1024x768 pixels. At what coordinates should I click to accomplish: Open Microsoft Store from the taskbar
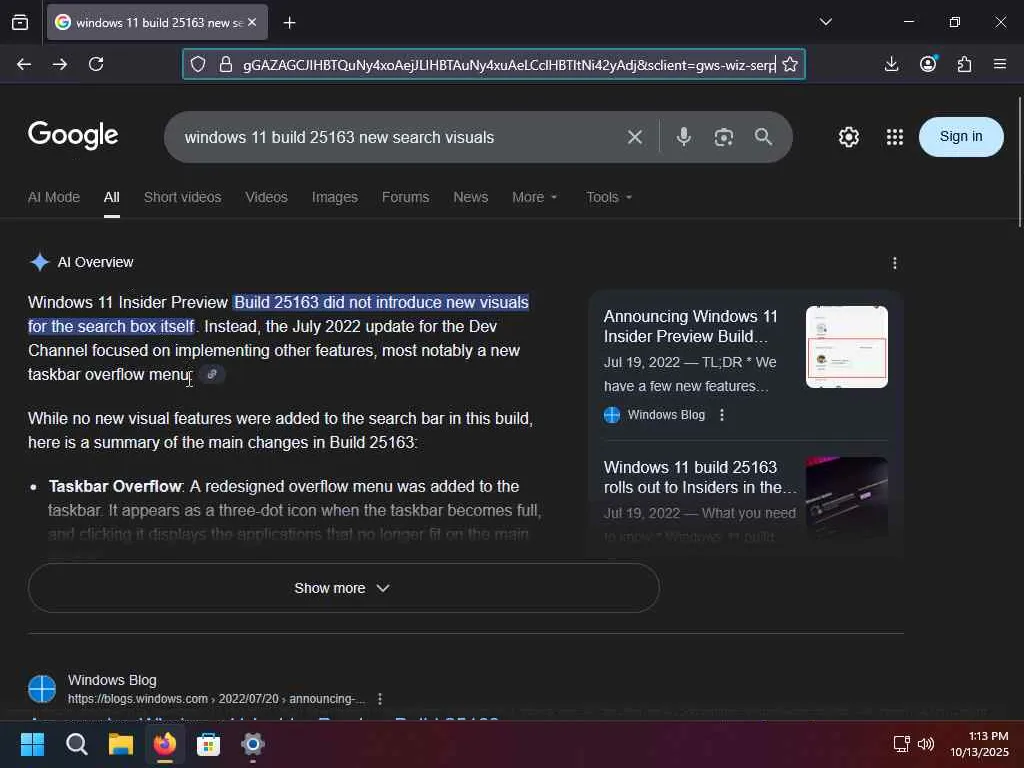coord(208,744)
